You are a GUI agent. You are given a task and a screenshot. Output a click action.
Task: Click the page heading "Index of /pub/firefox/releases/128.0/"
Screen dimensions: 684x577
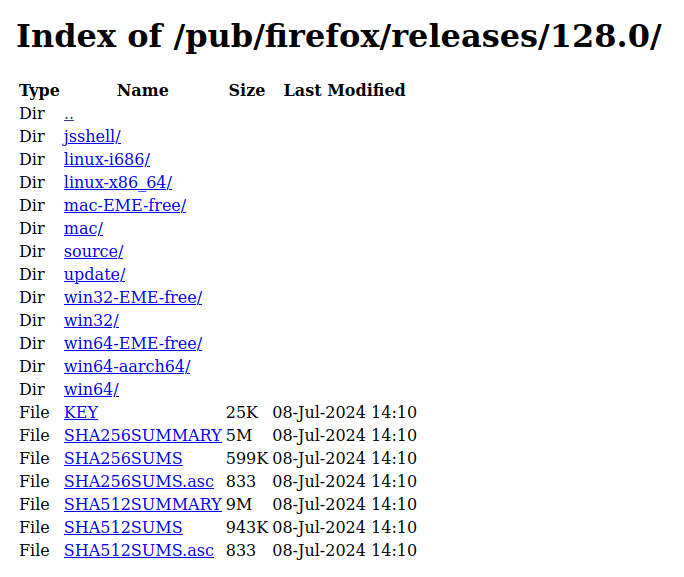pyautogui.click(x=339, y=37)
